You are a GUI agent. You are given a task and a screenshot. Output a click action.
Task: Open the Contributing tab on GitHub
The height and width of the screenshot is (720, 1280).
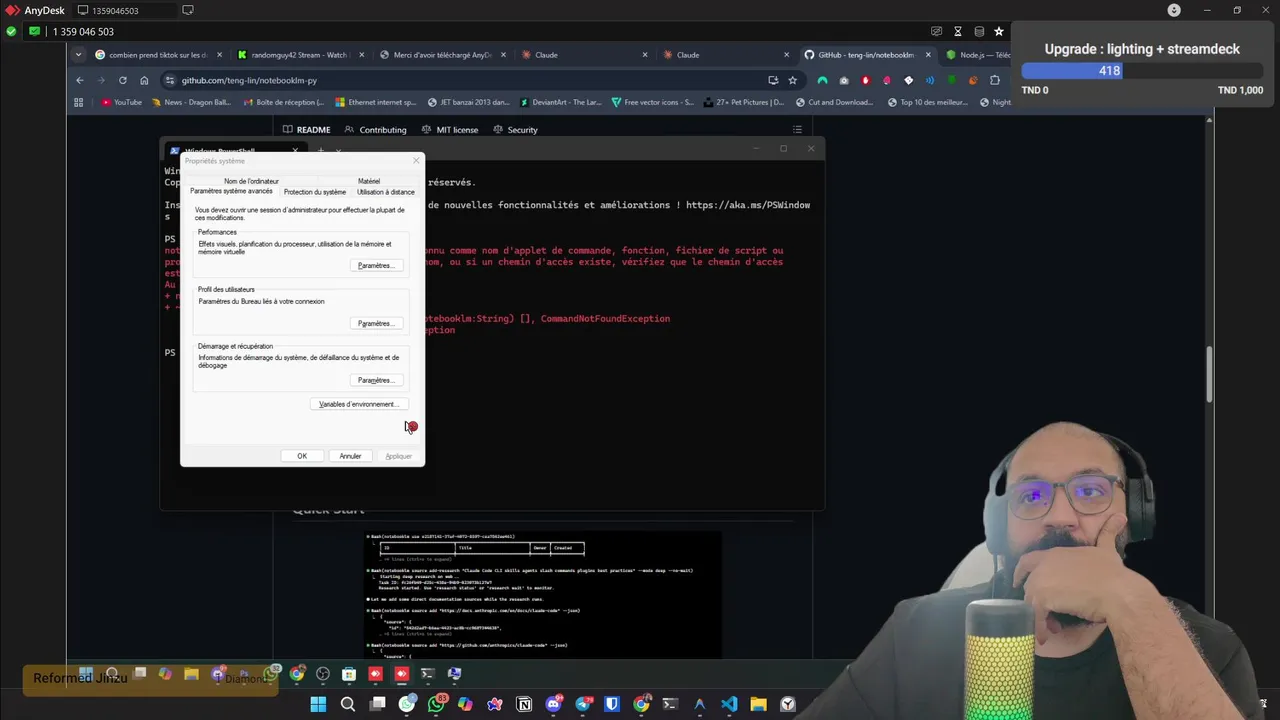click(x=375, y=129)
